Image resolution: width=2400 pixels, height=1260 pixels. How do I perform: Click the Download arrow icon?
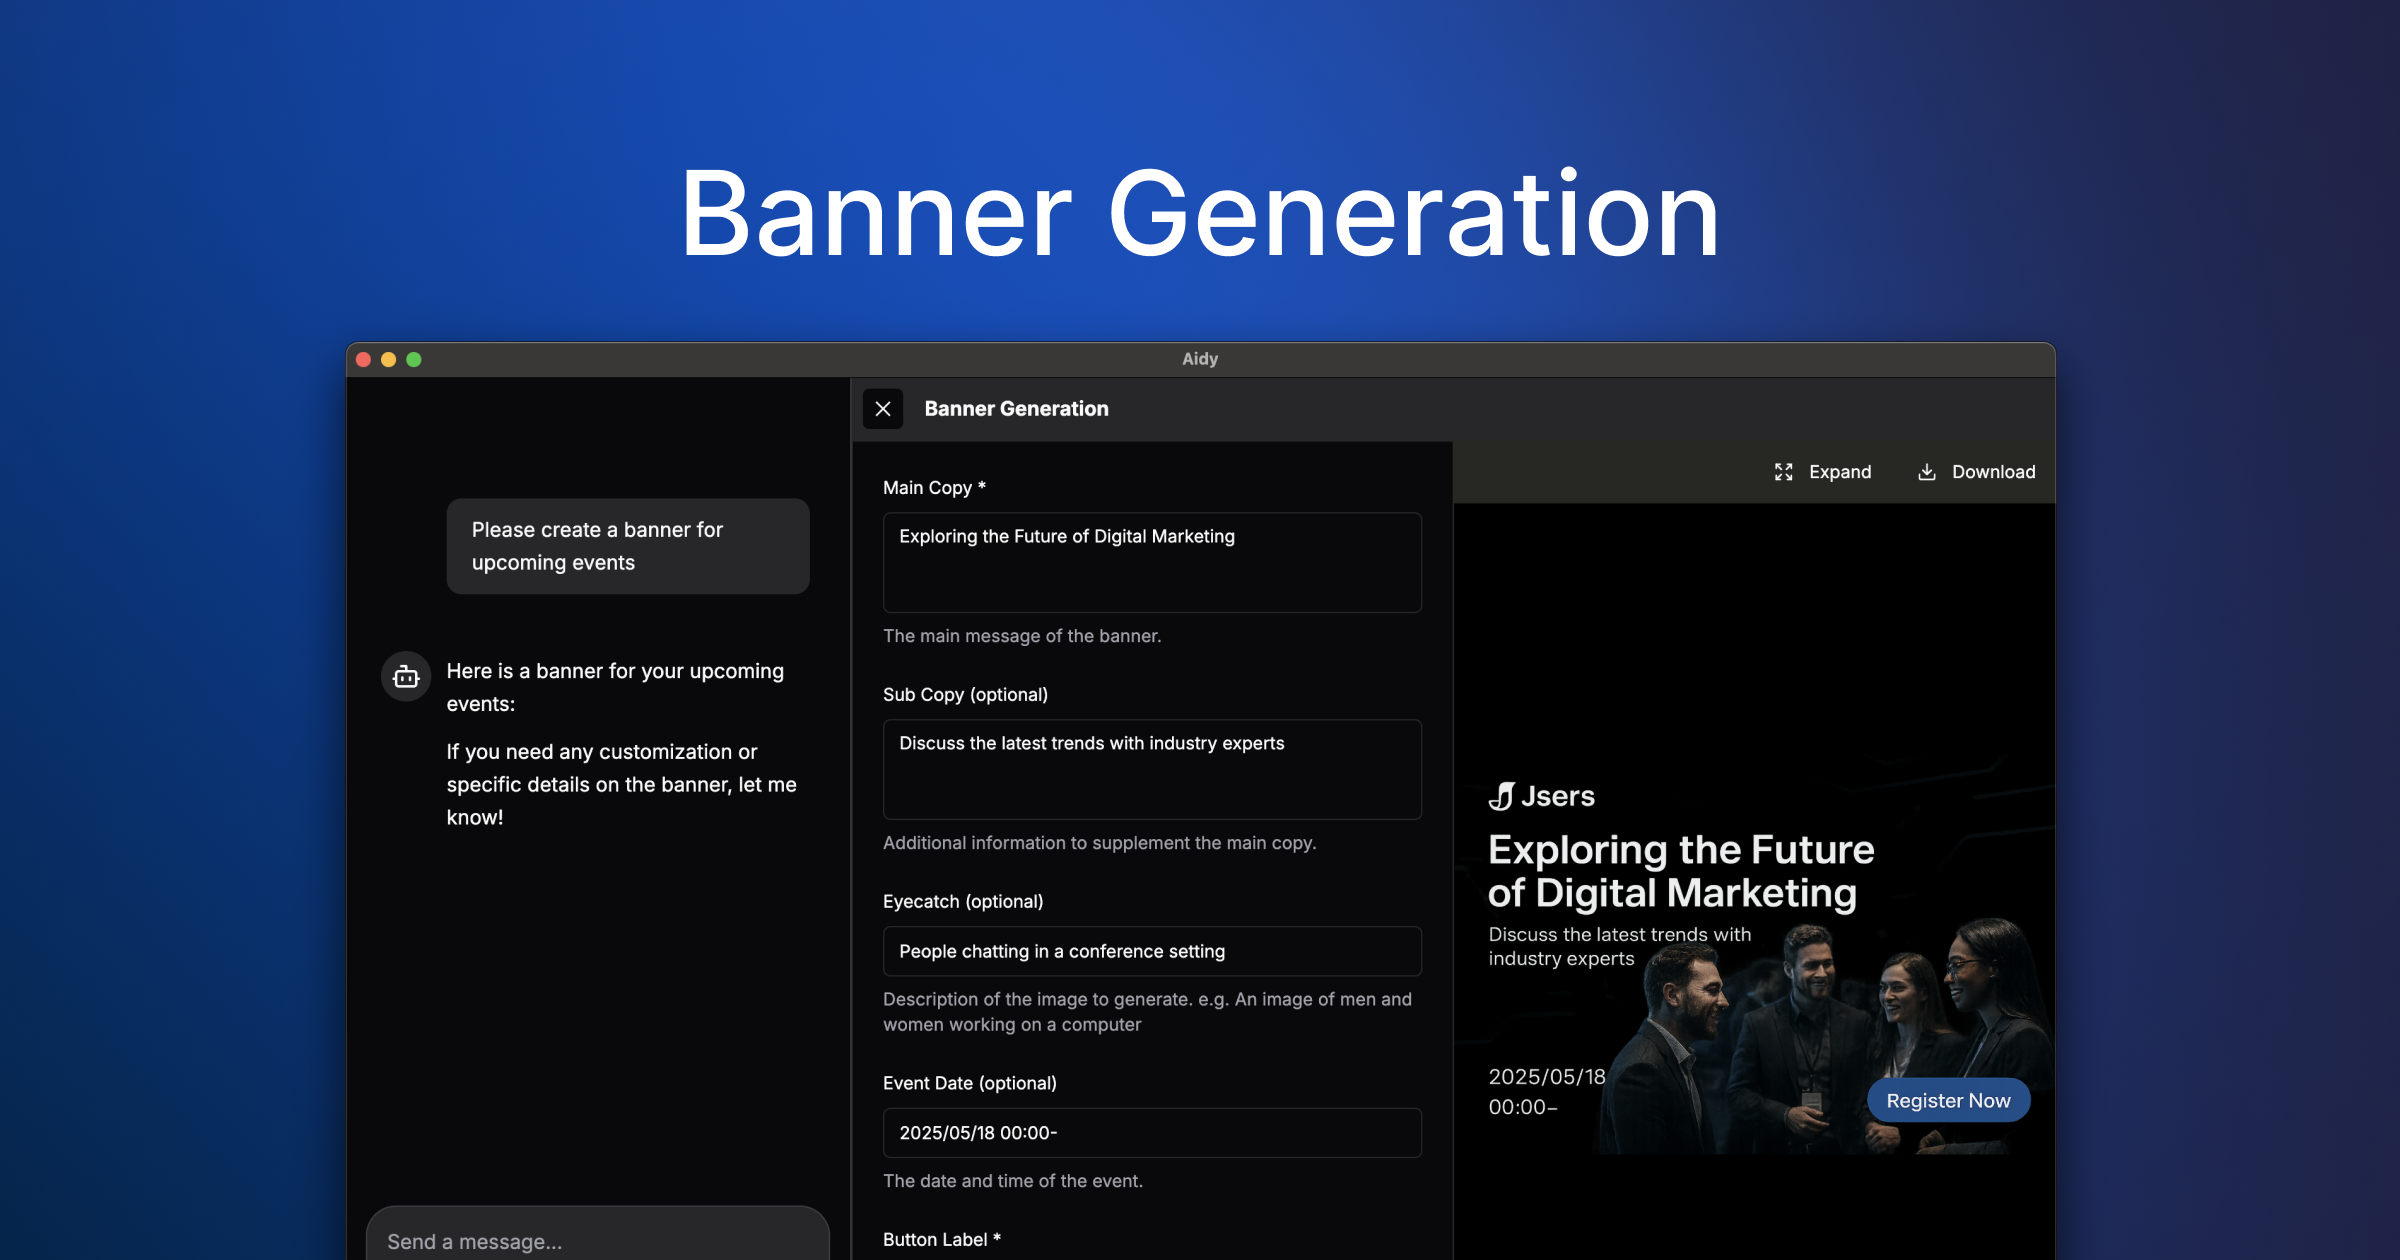[1926, 472]
